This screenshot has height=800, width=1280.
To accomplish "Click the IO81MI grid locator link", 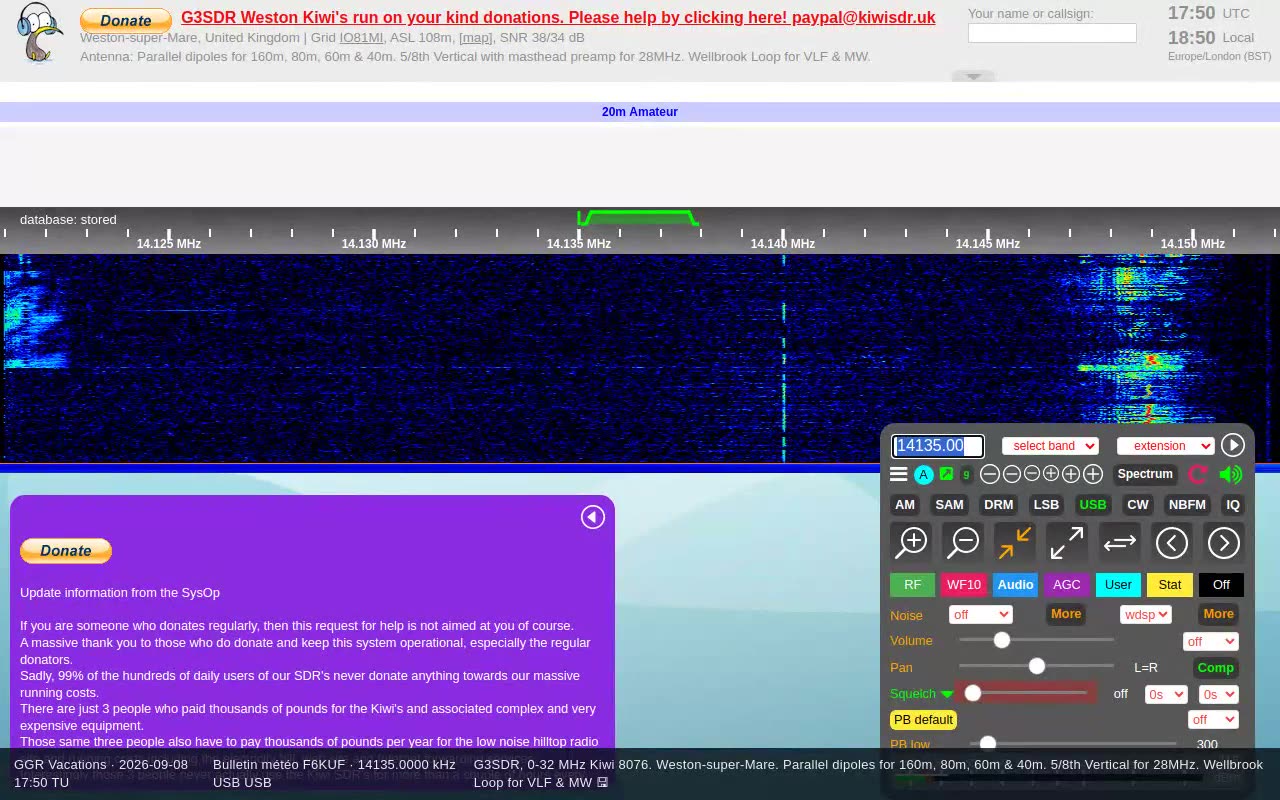I will [361, 38].
